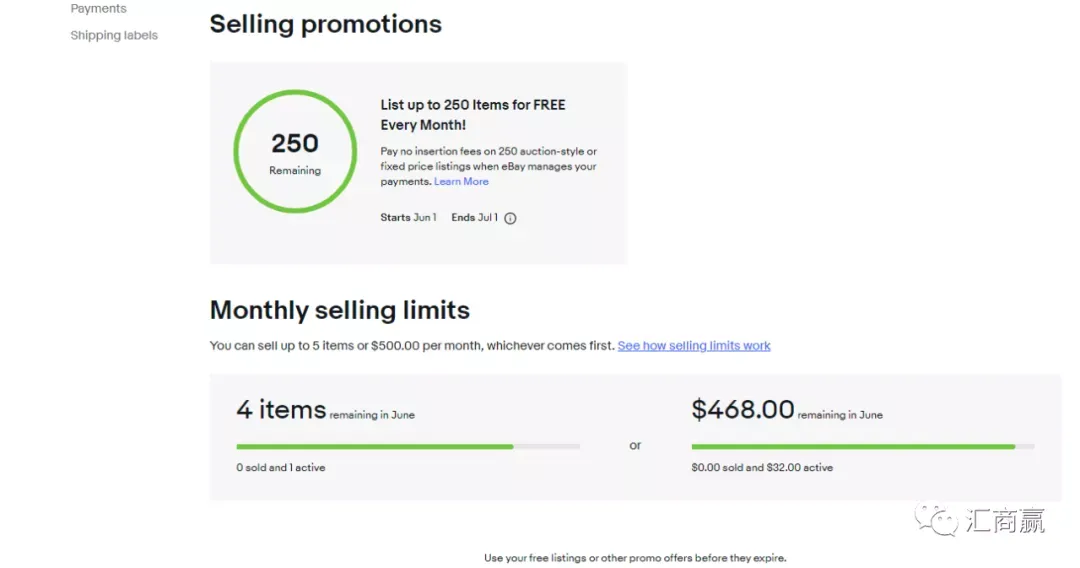1080x568 pixels.
Task: Click the Starts Jun 1 date text
Action: point(408,218)
